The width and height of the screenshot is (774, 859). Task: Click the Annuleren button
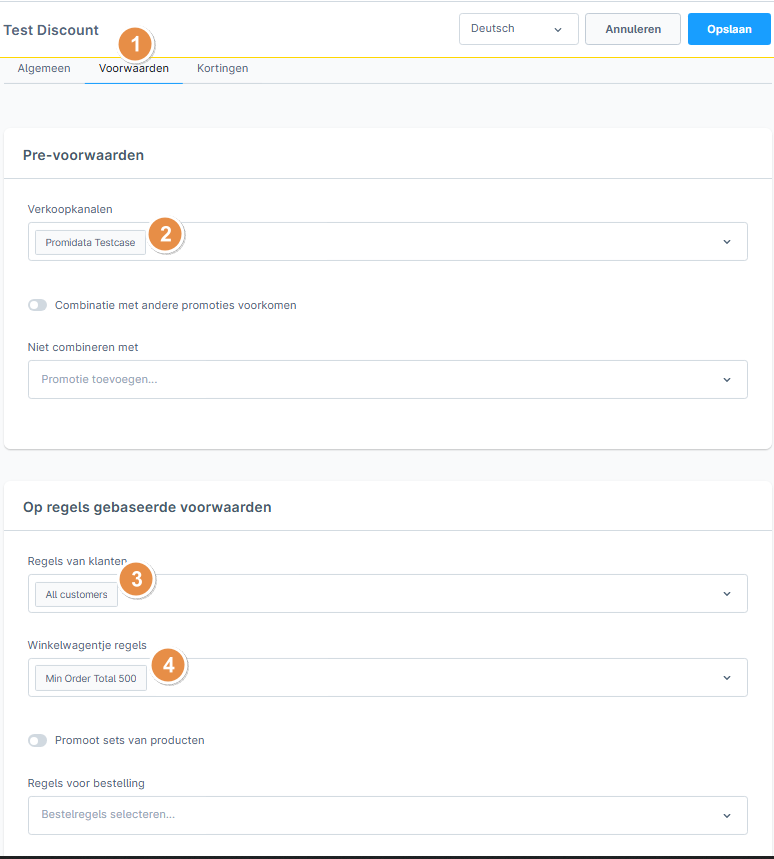point(633,29)
